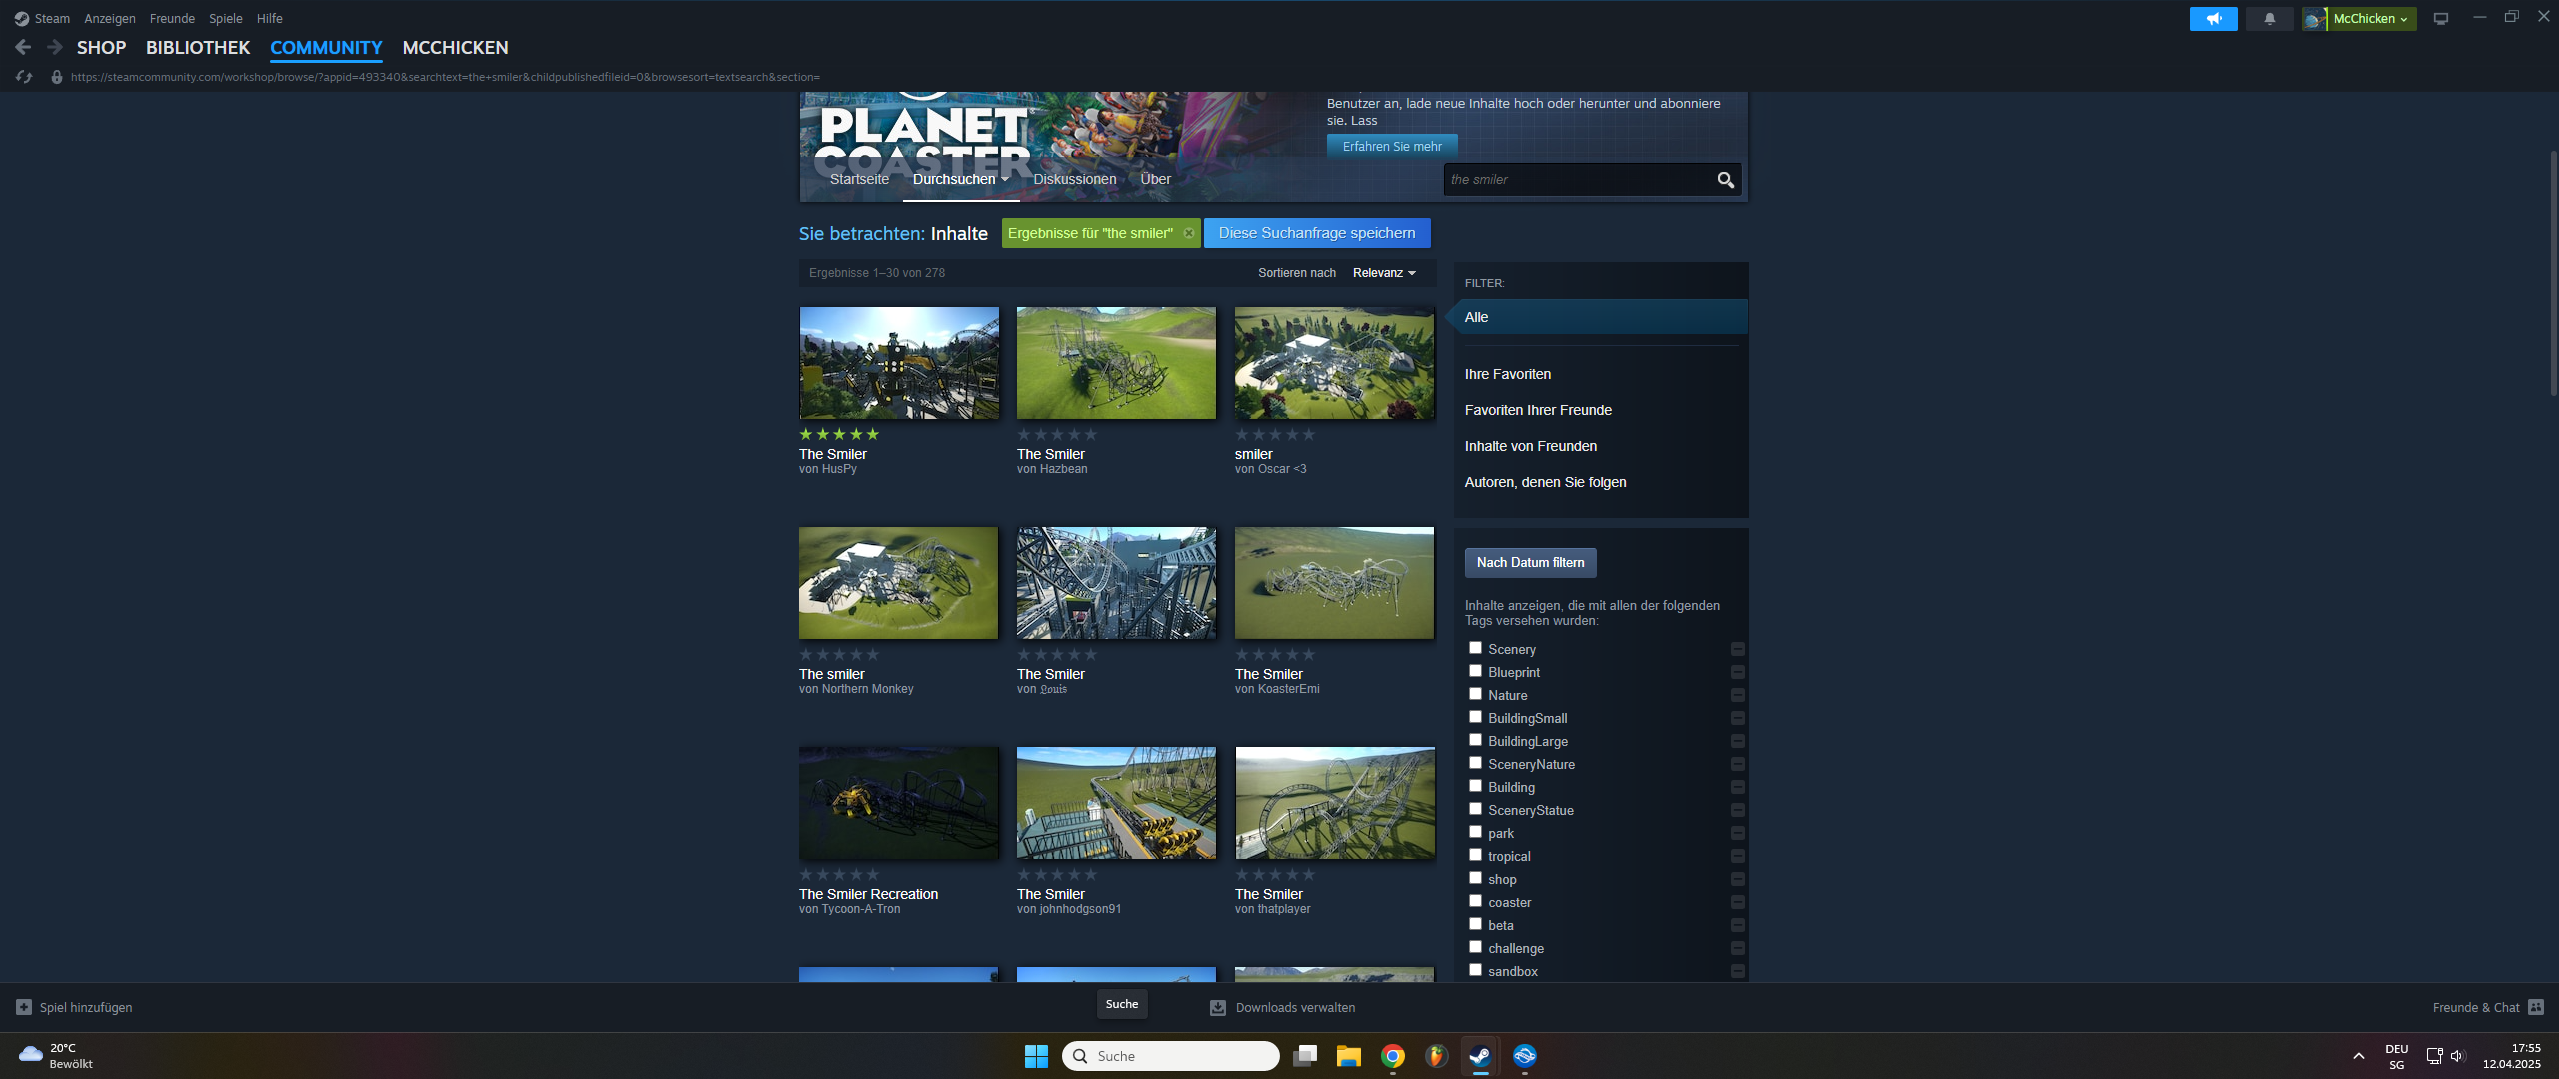Open The Smiler Recreation thumbnail
The width and height of the screenshot is (2559, 1079).
coord(899,803)
